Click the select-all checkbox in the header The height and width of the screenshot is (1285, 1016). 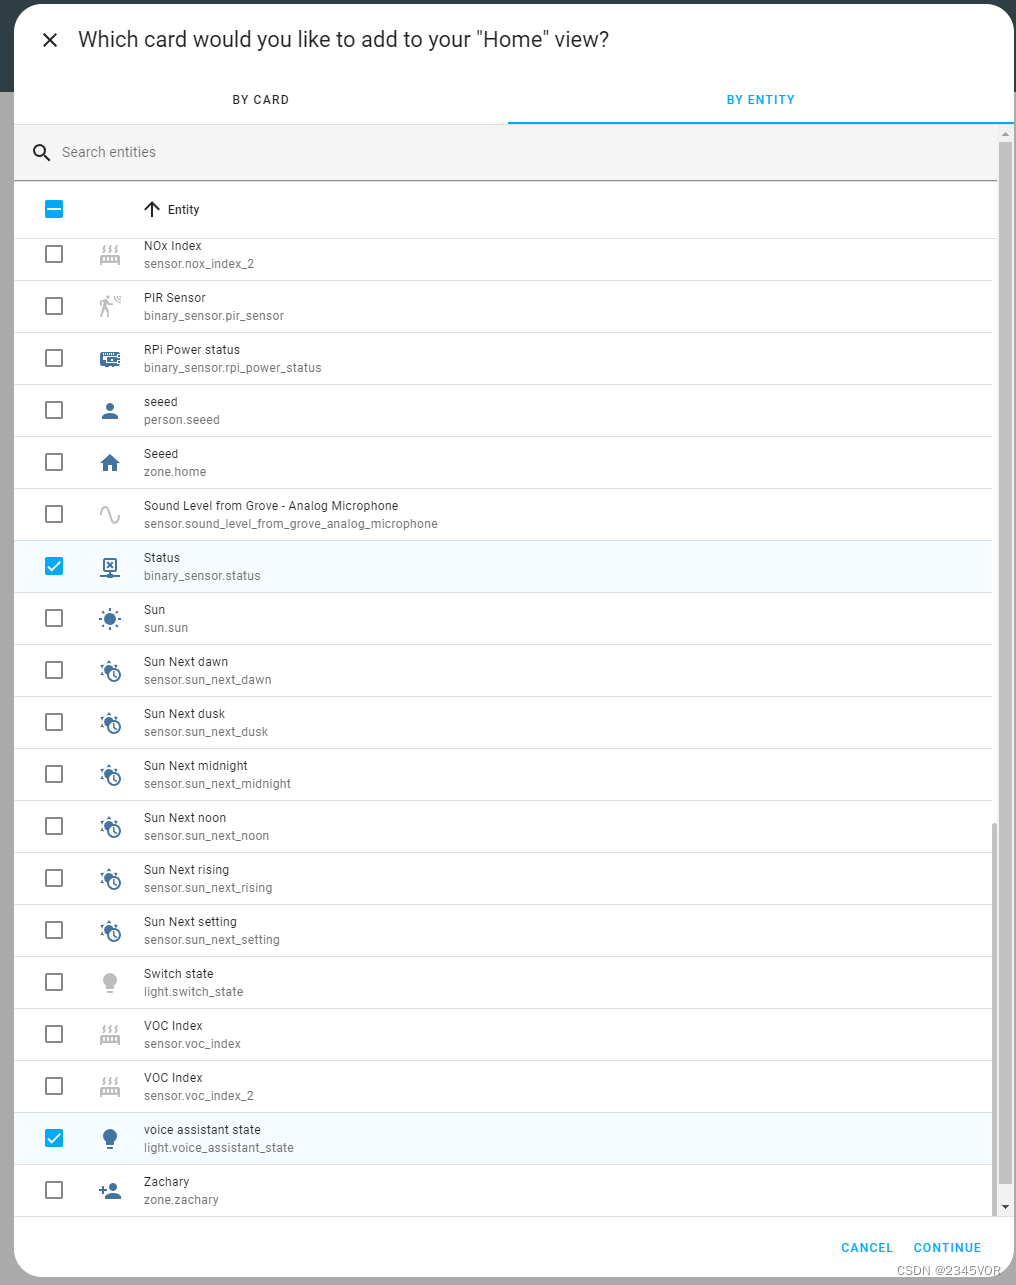tap(54, 209)
